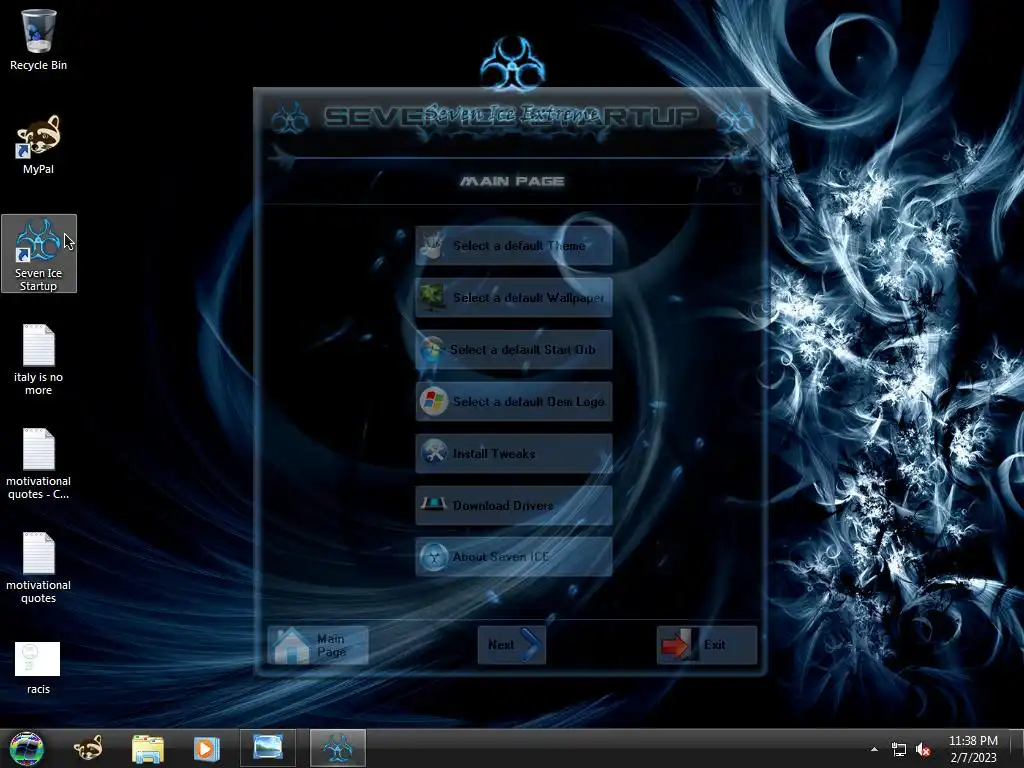
Task: Select the Seven Ice Startup desktop shortcut
Action: [x=39, y=253]
